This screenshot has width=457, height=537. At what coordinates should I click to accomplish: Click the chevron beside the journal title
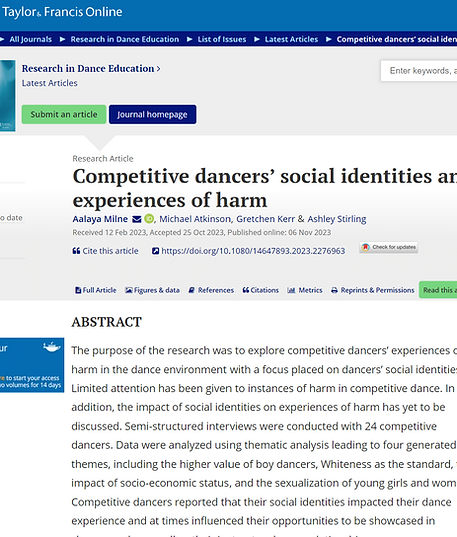pyautogui.click(x=158, y=69)
